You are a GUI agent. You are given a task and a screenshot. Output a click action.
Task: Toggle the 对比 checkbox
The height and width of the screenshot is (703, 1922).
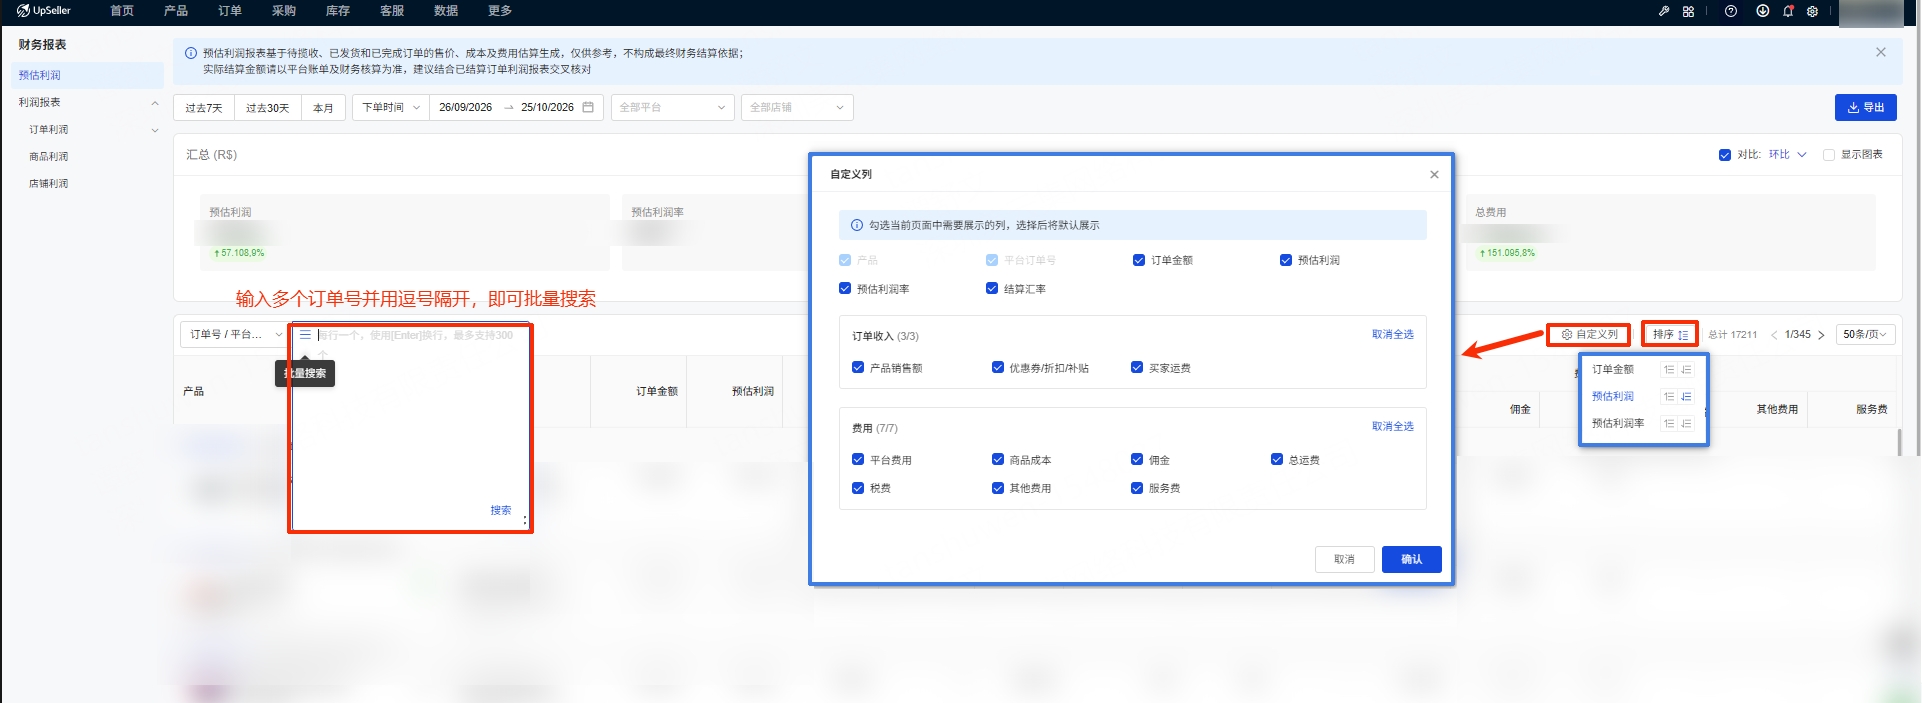coord(1725,155)
